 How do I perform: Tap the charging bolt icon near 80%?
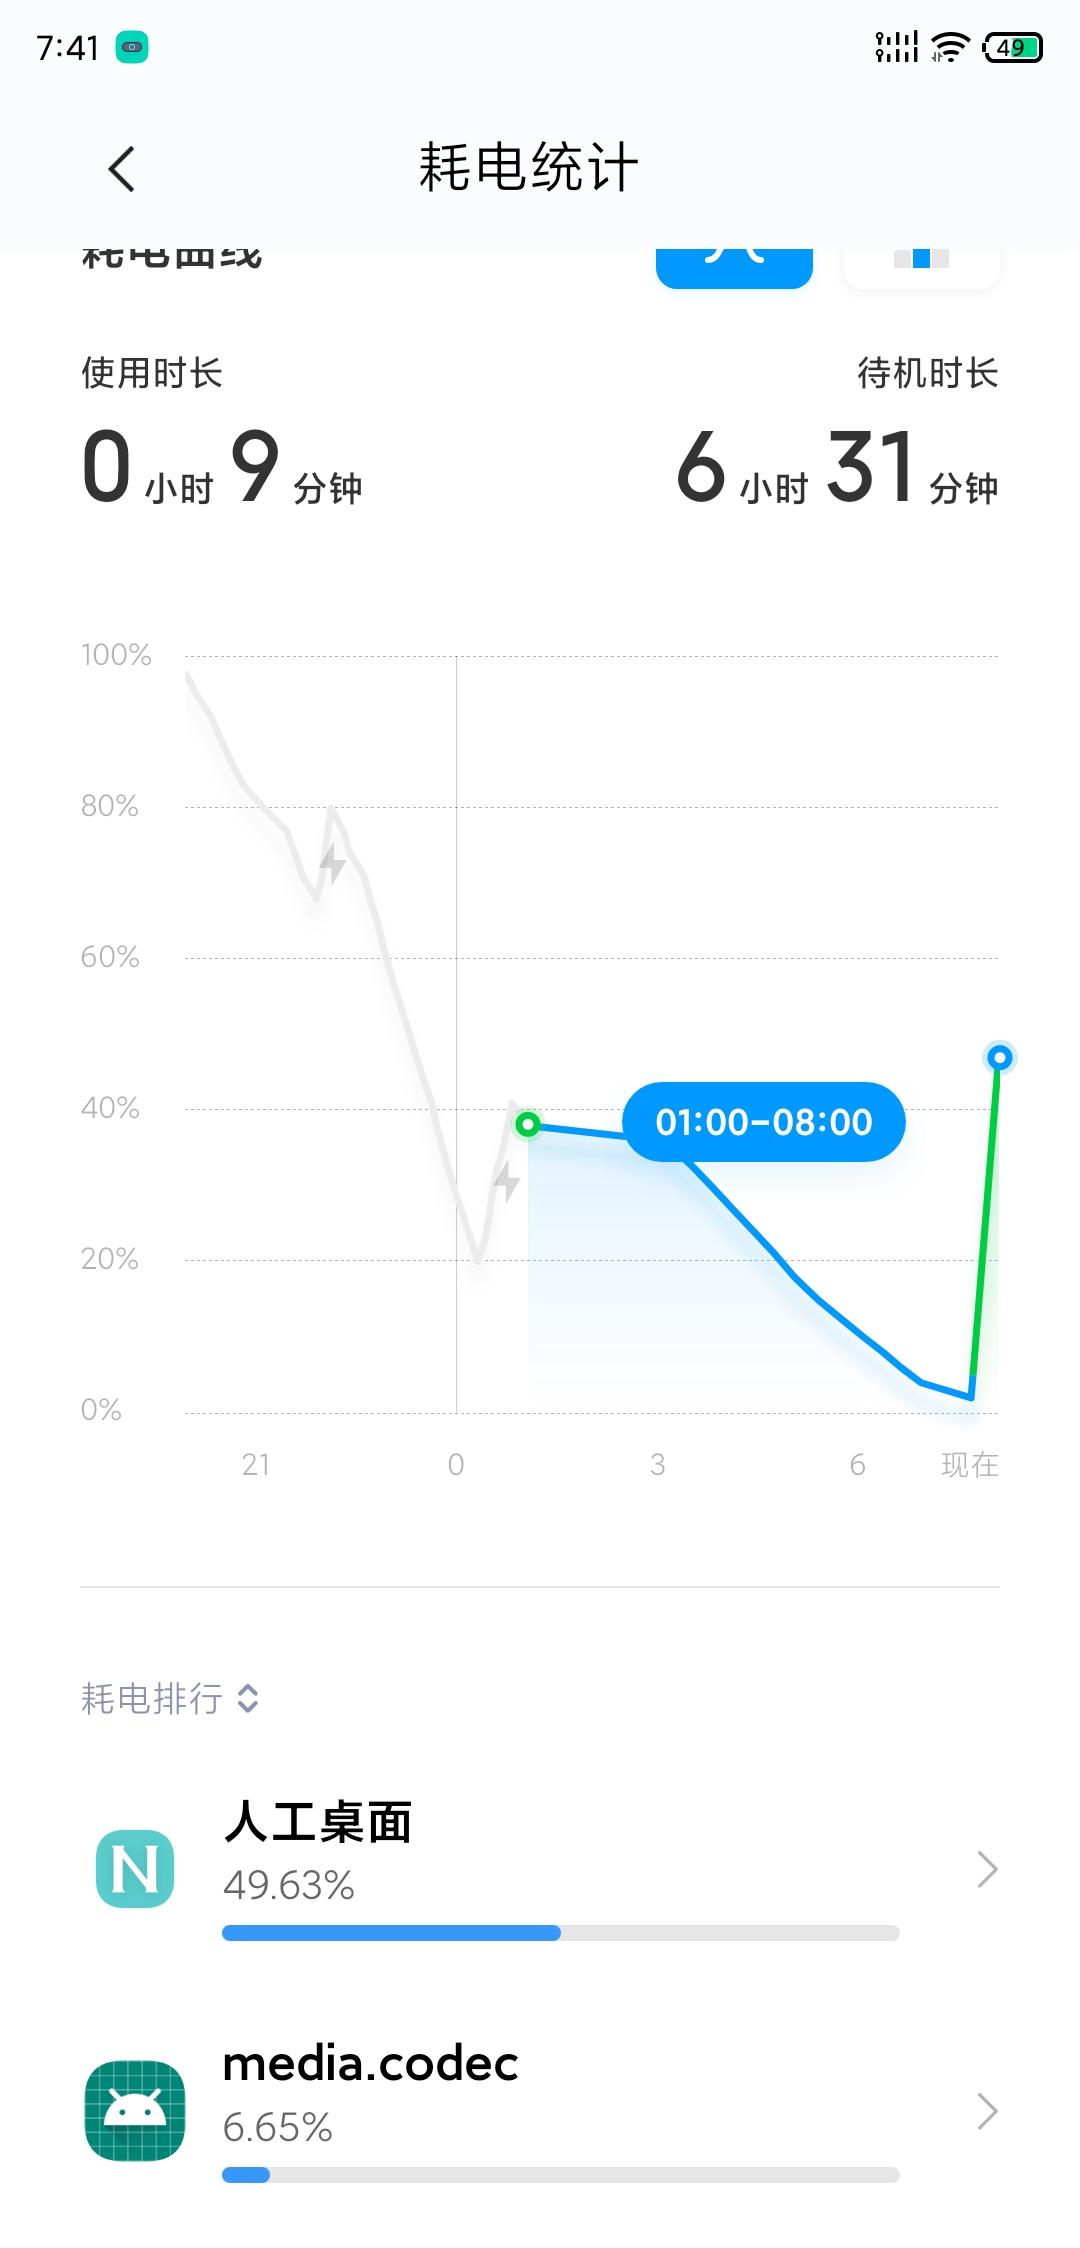pos(332,862)
